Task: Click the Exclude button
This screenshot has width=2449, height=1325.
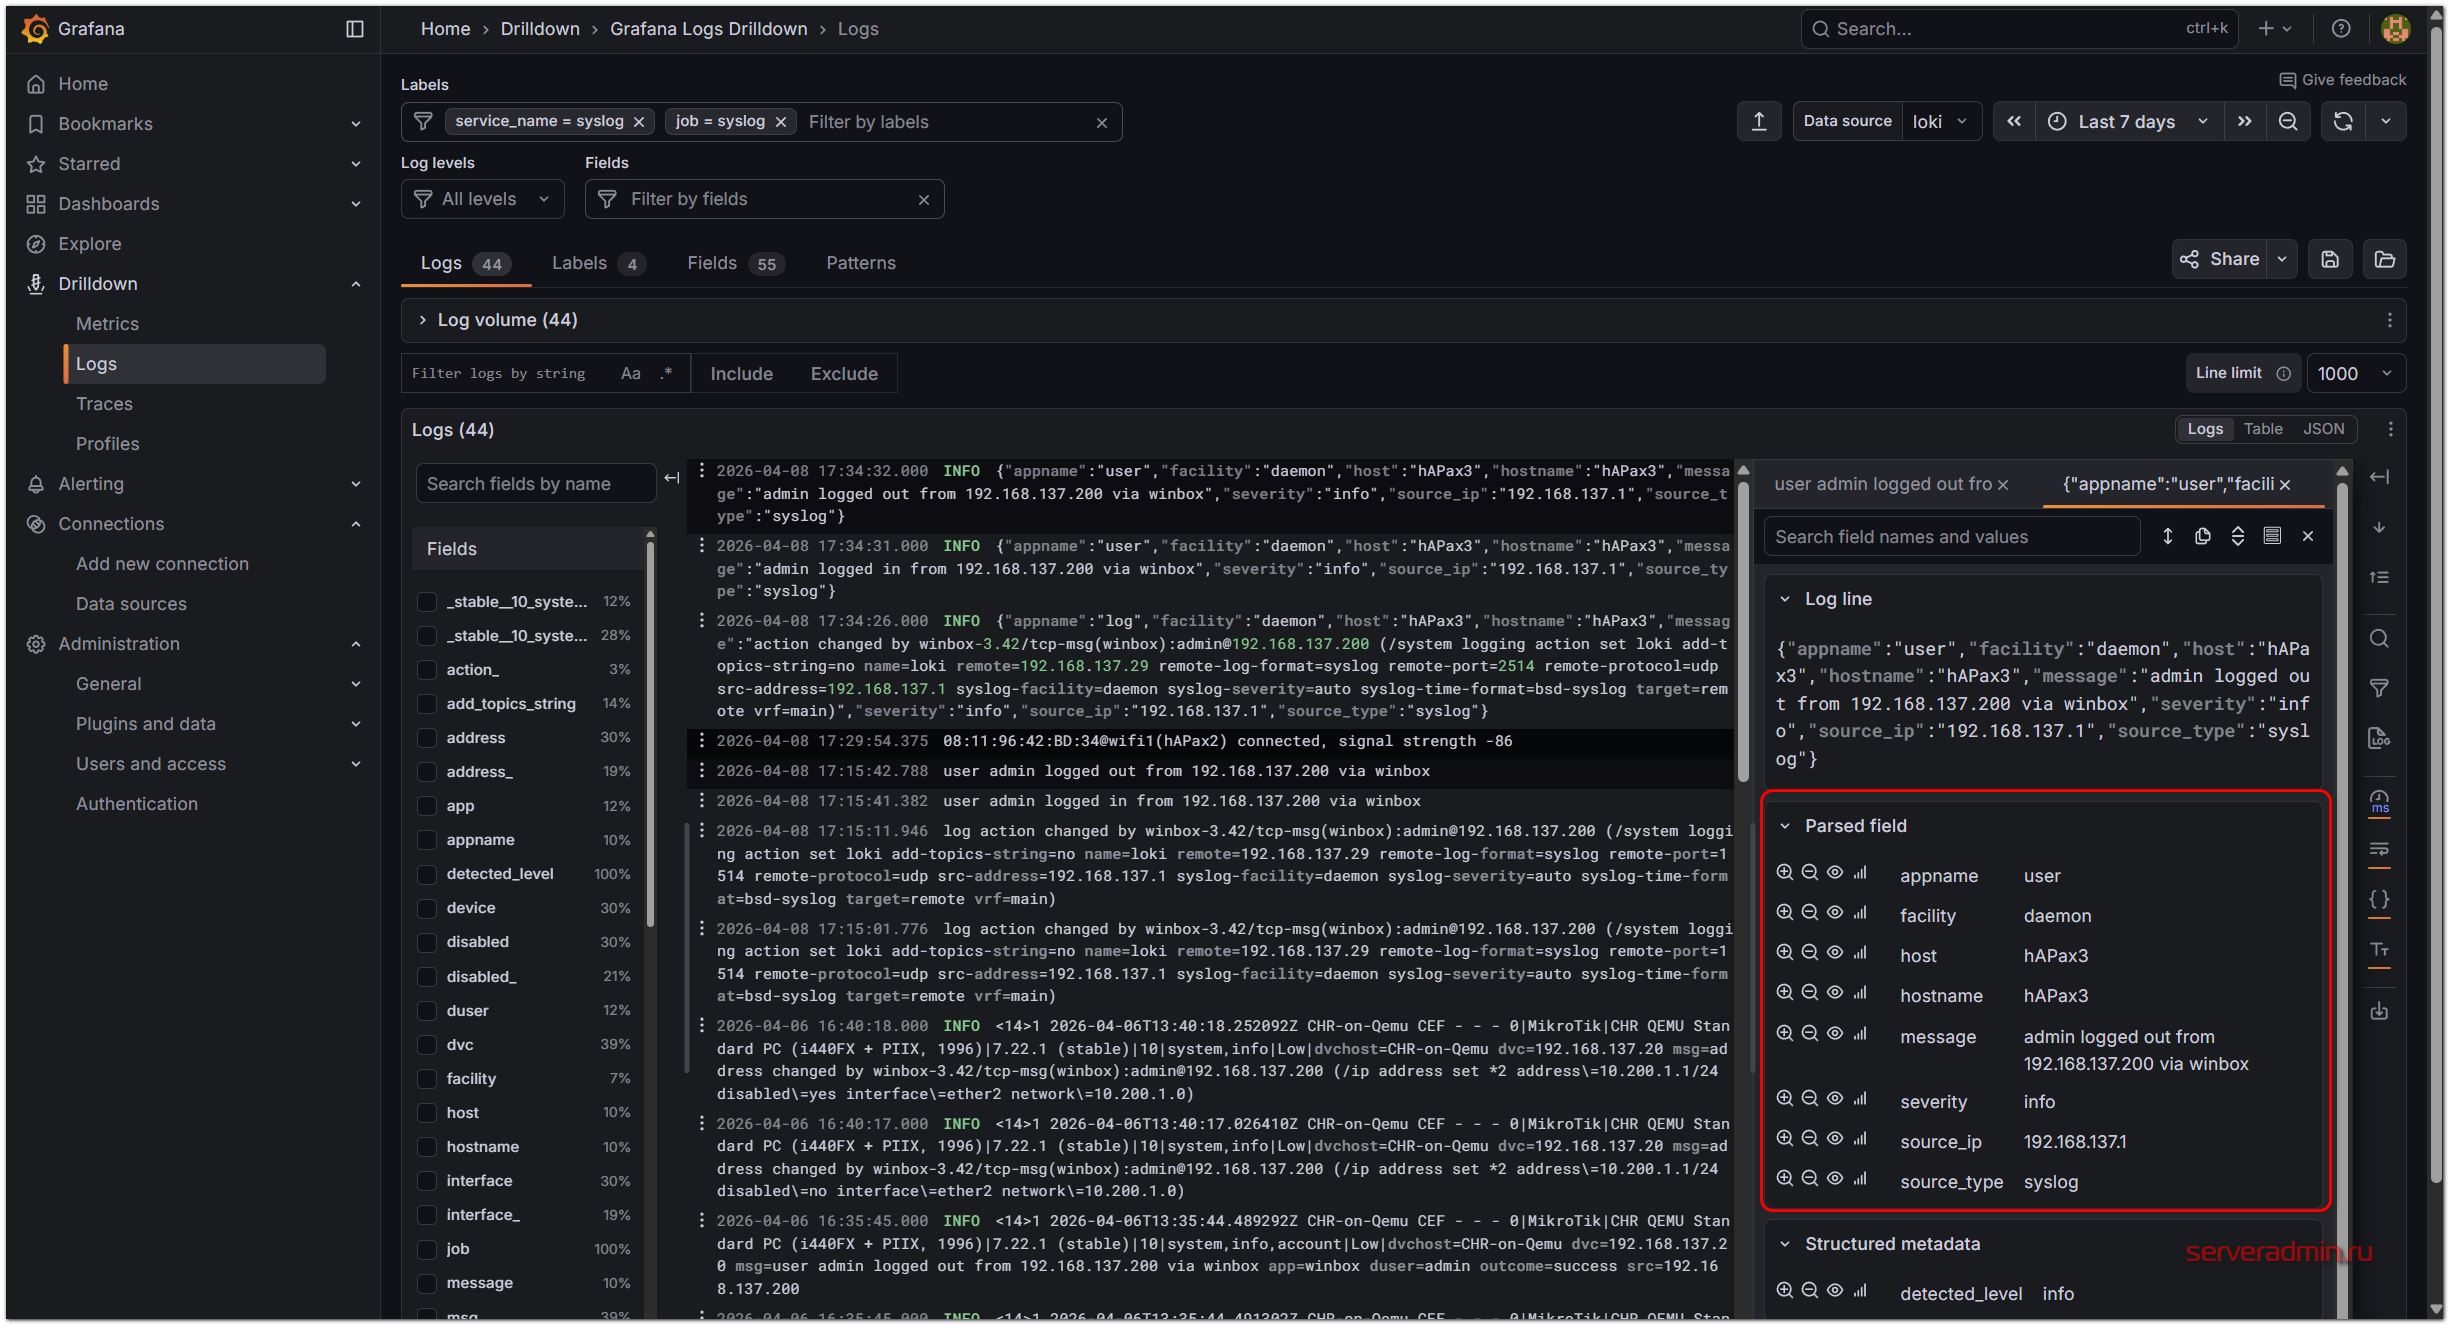Action: pyautogui.click(x=843, y=374)
